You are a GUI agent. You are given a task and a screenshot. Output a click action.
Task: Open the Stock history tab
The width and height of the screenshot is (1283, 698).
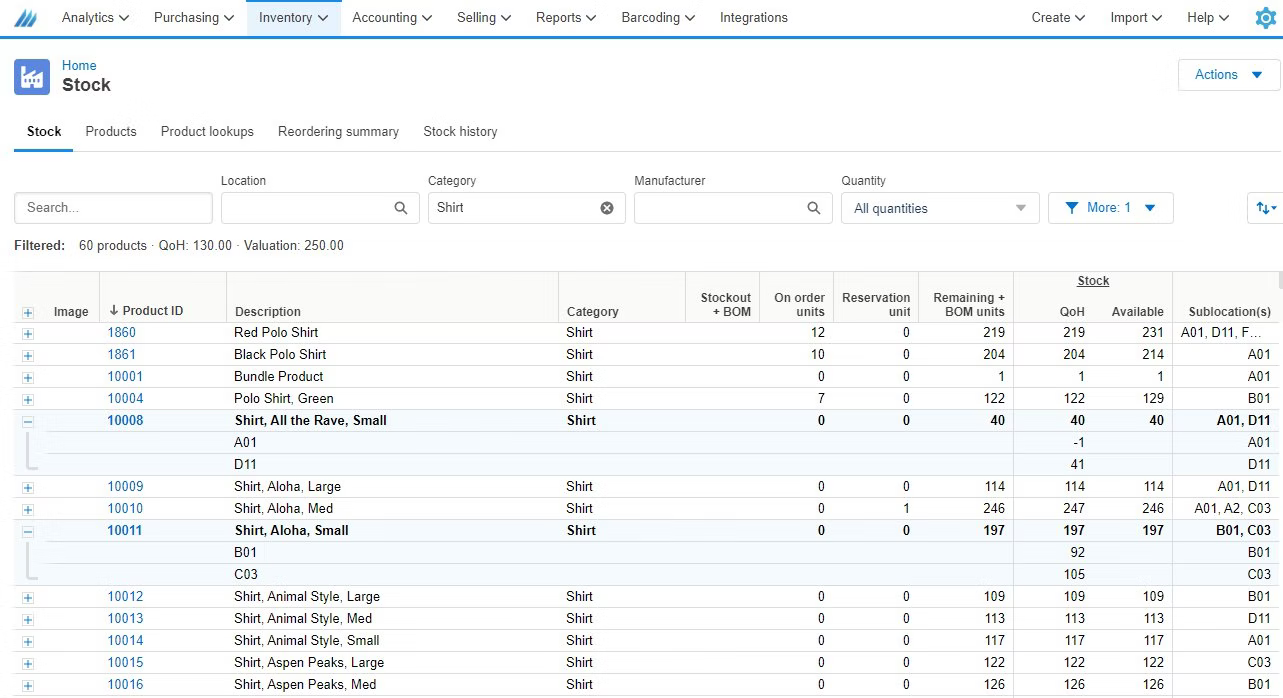pyautogui.click(x=460, y=132)
